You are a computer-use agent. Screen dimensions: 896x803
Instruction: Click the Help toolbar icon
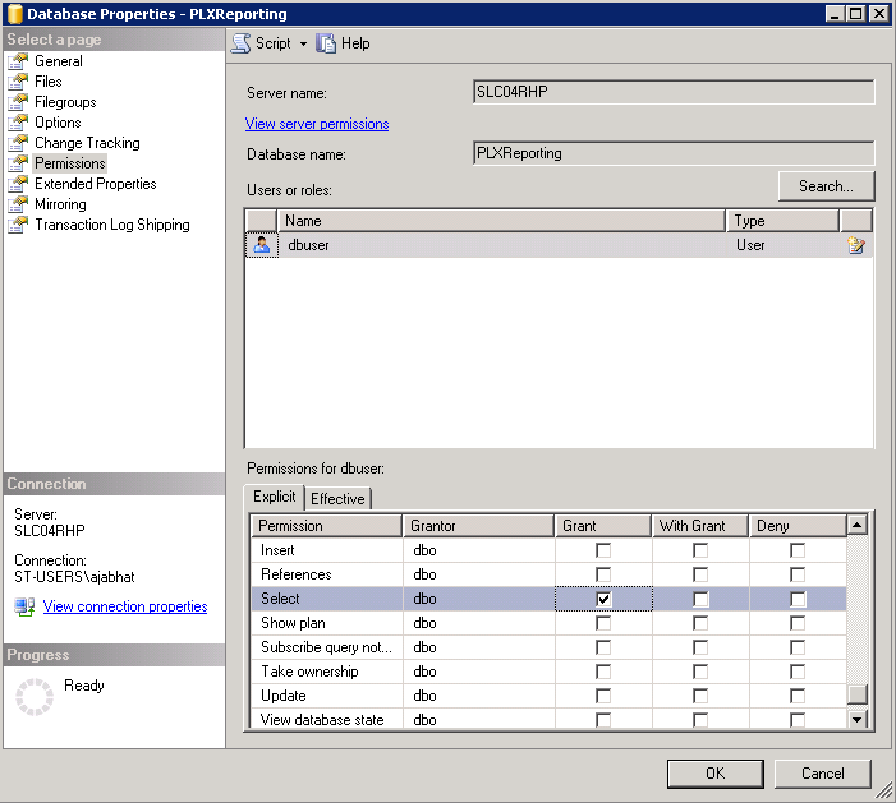(x=326, y=43)
